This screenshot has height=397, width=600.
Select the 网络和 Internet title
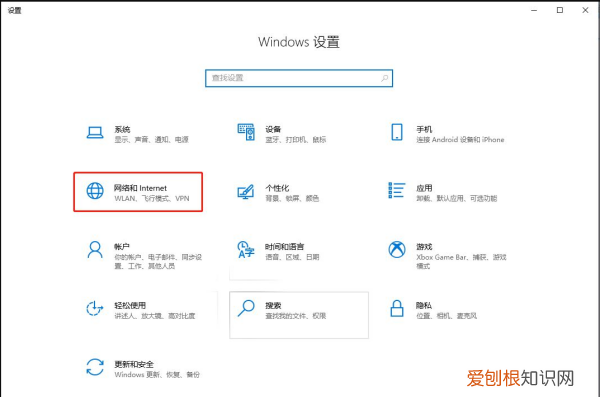click(140, 188)
